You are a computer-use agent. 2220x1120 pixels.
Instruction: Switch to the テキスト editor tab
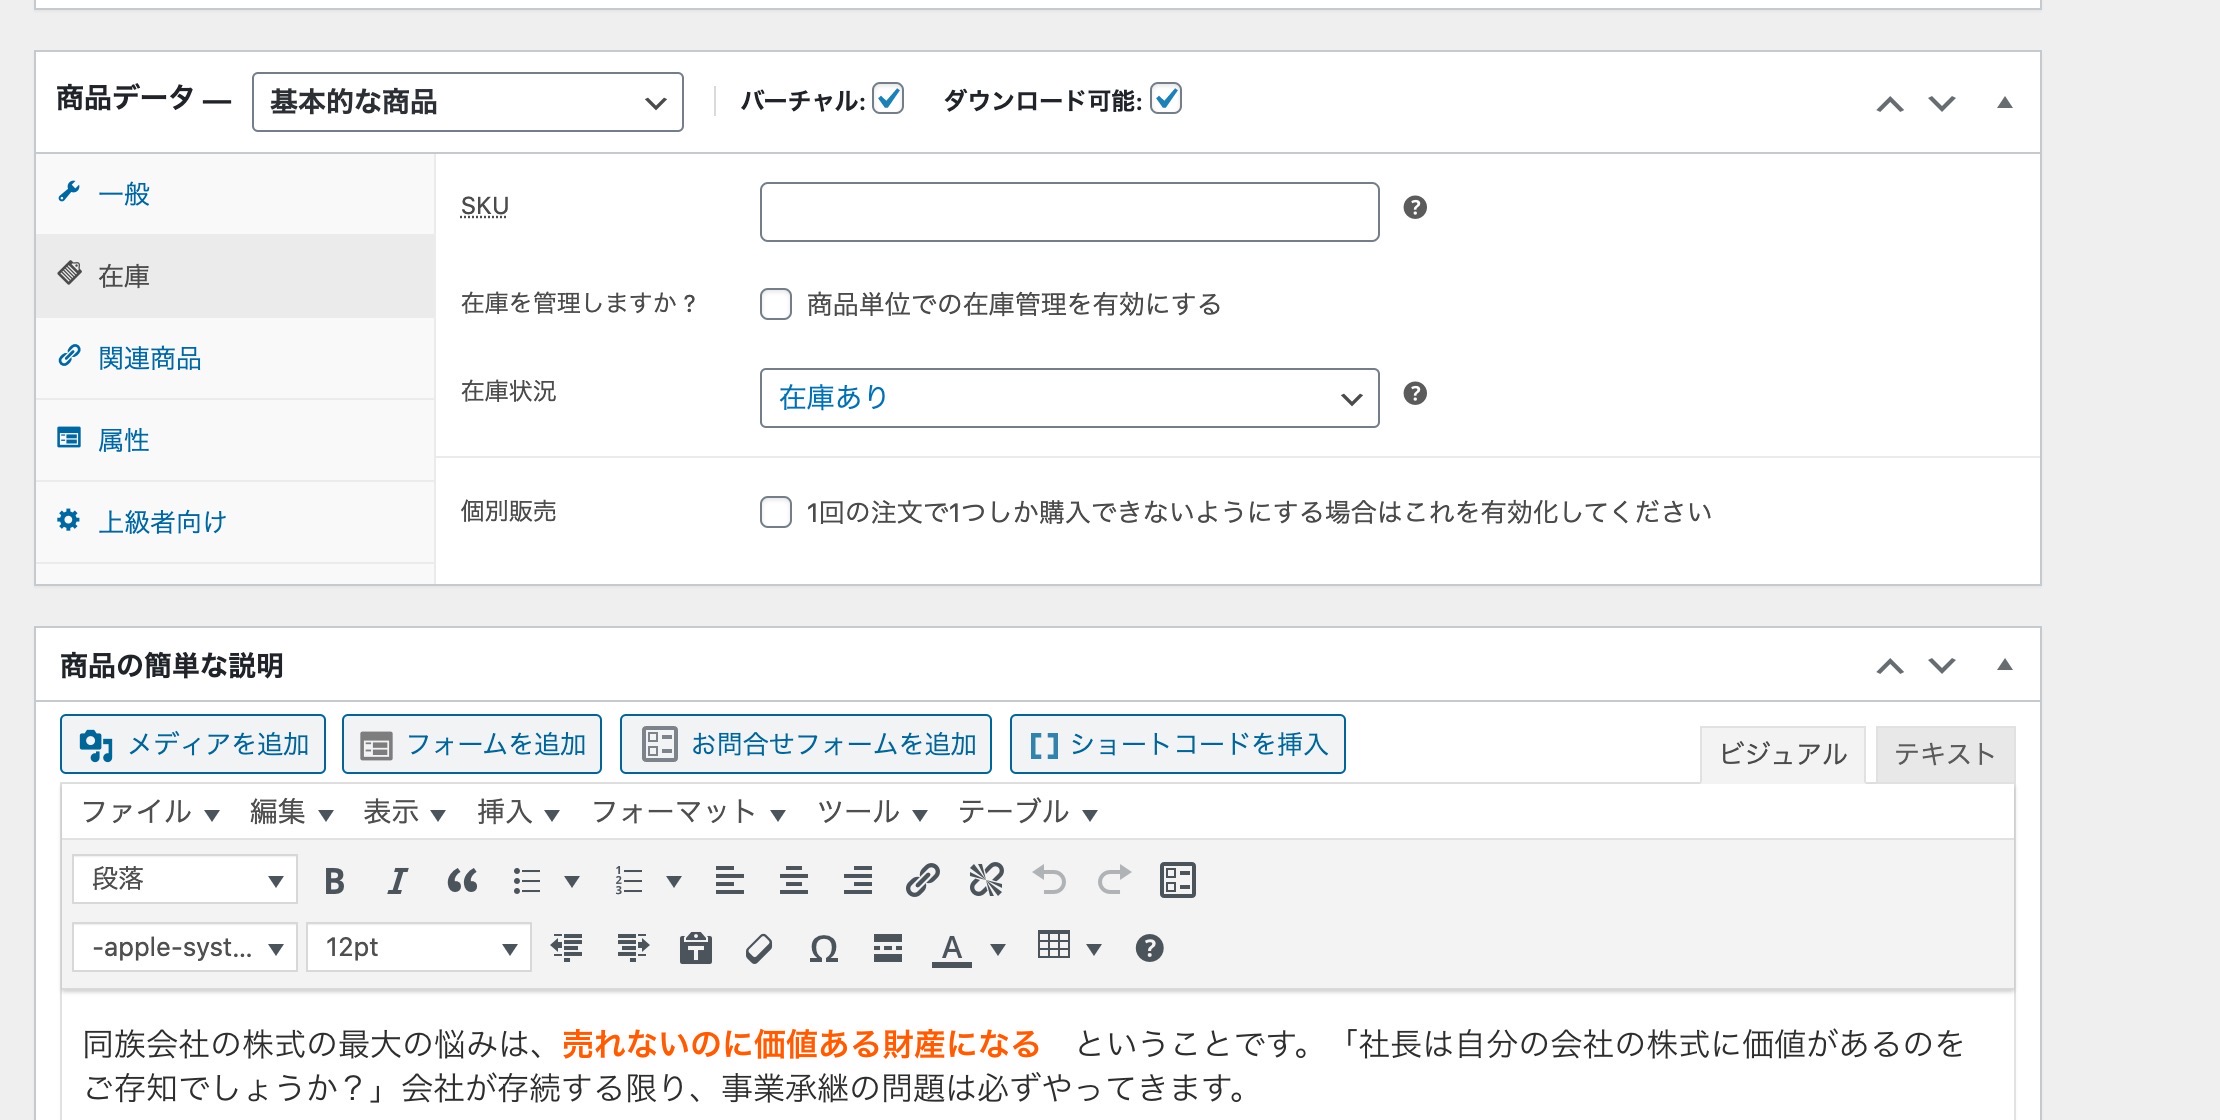point(1944,754)
